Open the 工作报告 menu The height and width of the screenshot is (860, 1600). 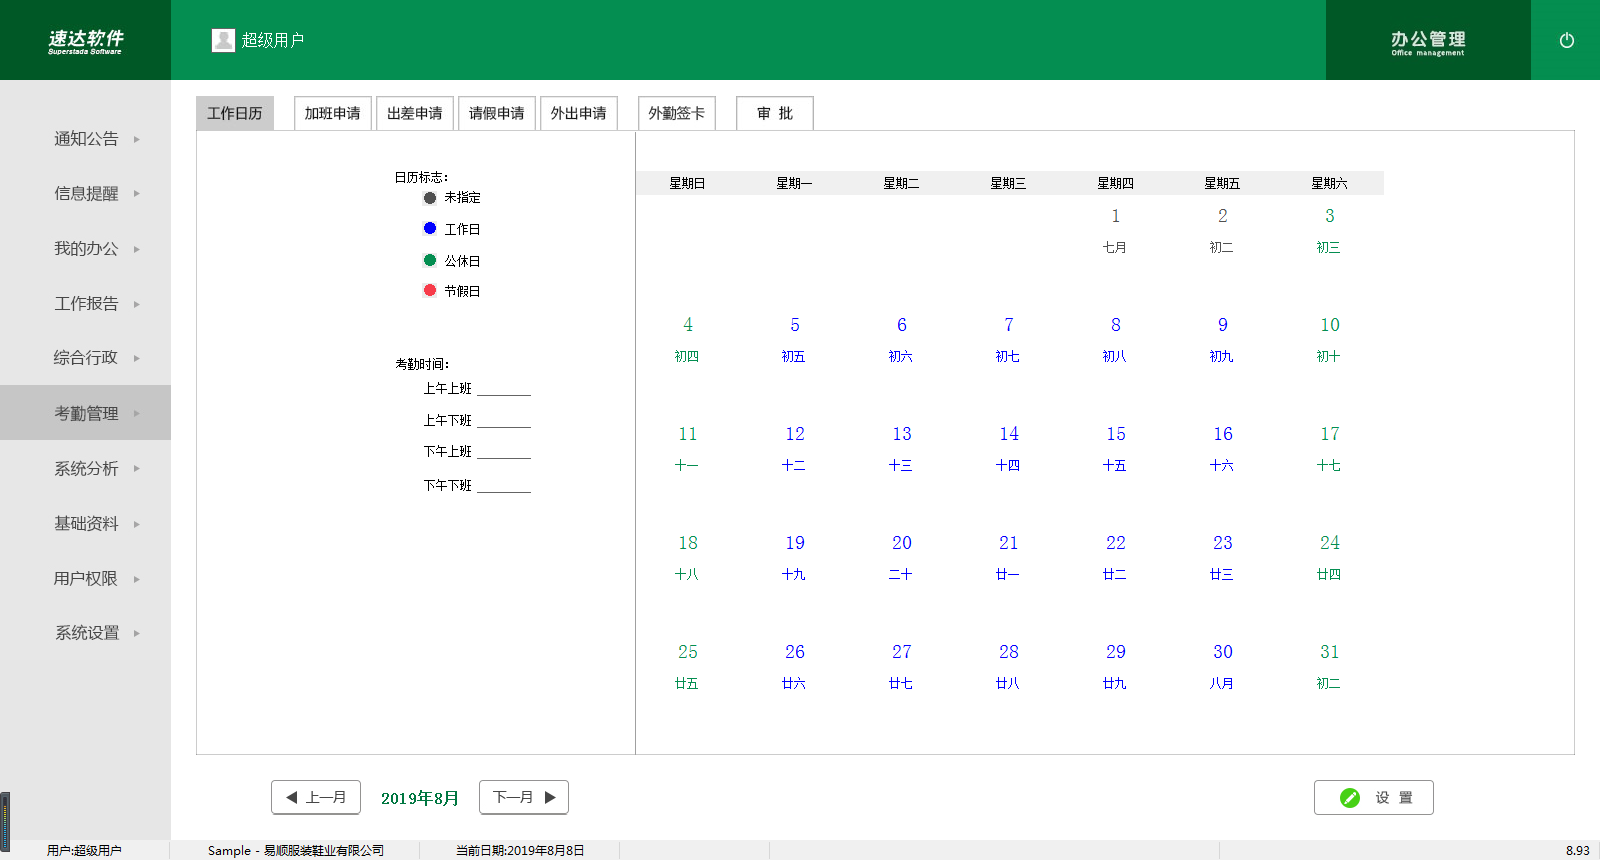coord(86,304)
